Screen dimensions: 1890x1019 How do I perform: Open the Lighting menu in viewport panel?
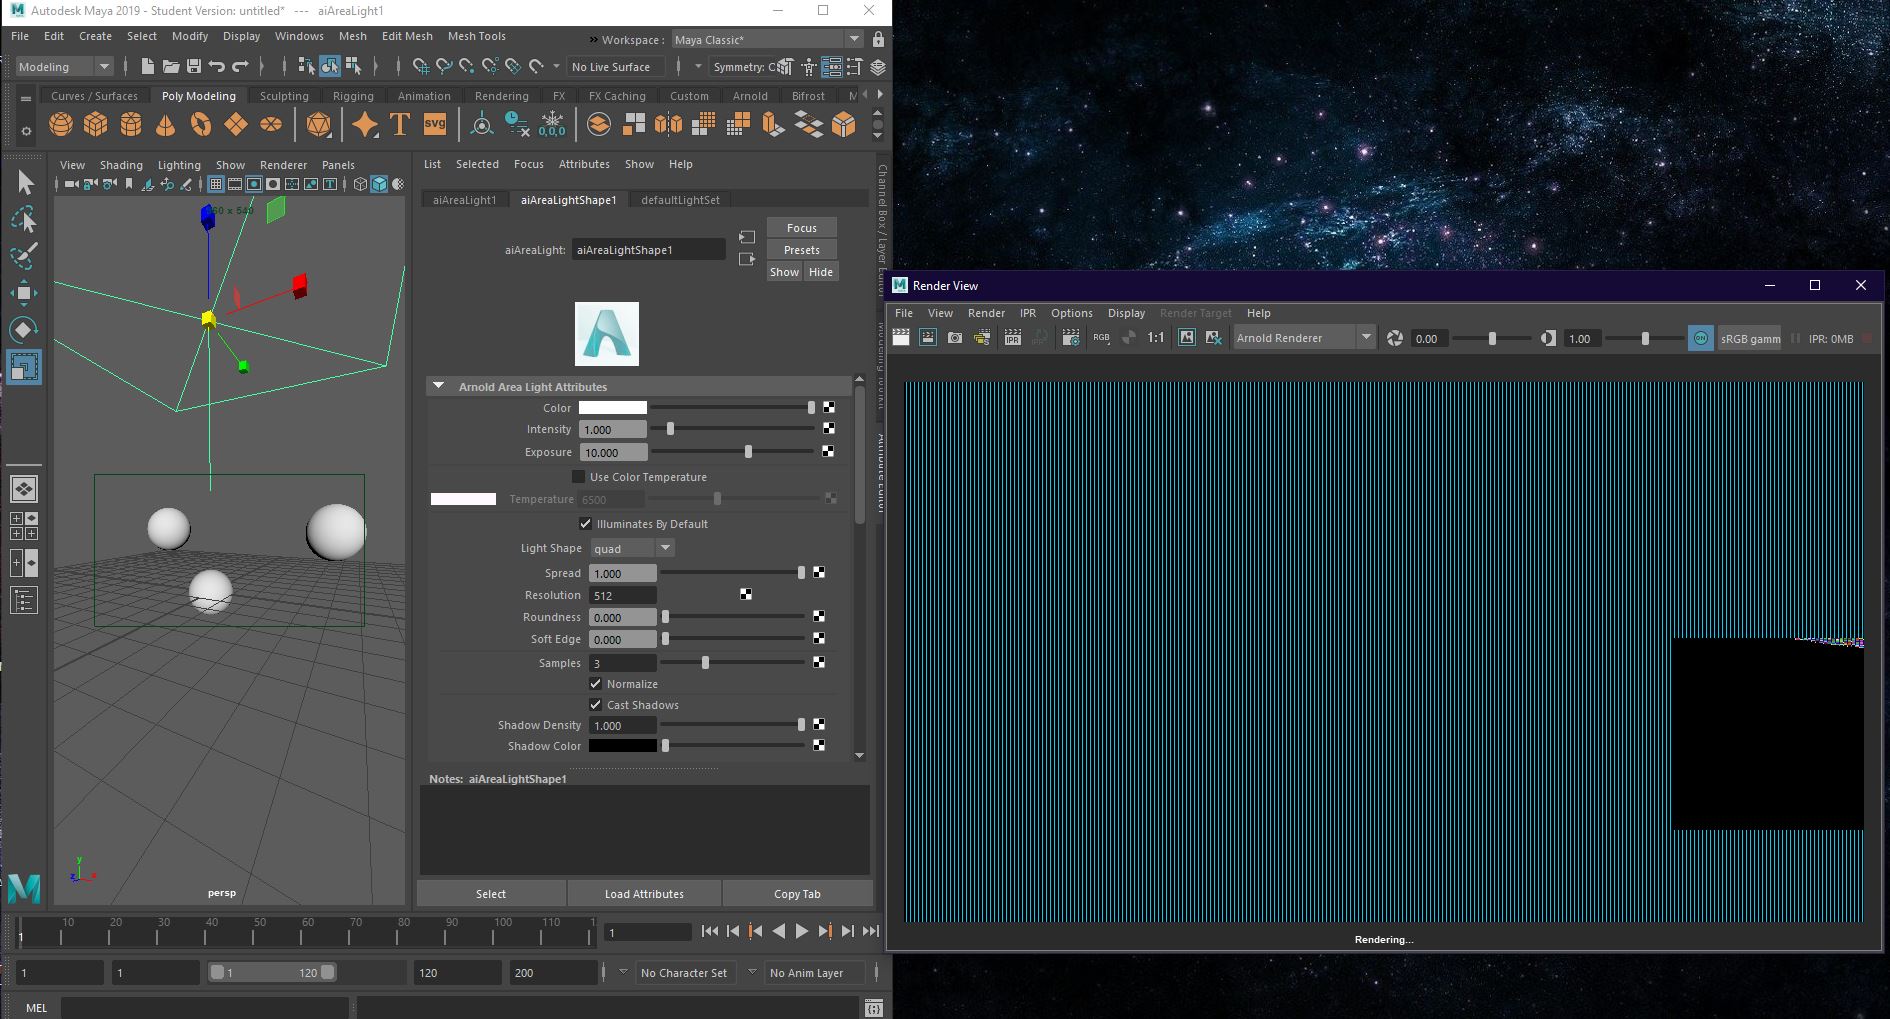[179, 165]
